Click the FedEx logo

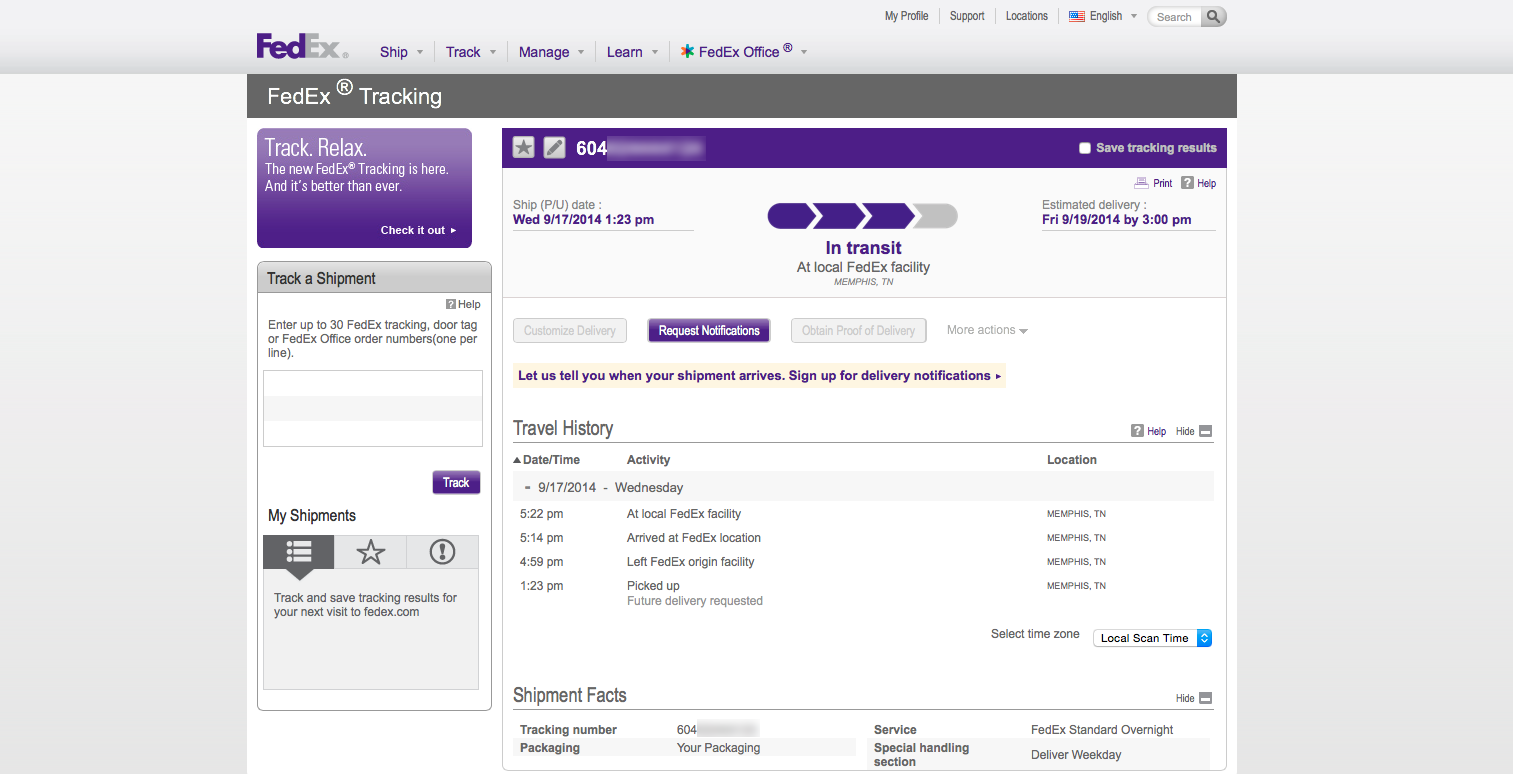tap(302, 46)
